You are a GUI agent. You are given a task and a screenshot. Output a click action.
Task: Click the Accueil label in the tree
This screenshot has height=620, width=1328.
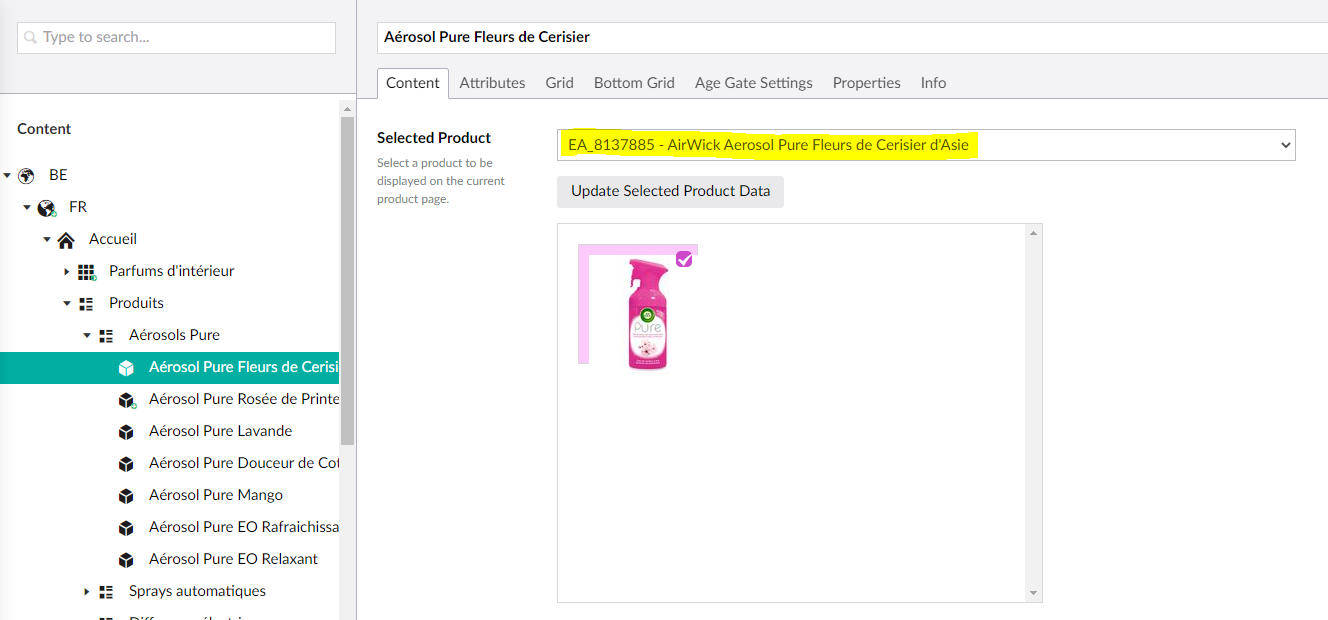click(113, 239)
